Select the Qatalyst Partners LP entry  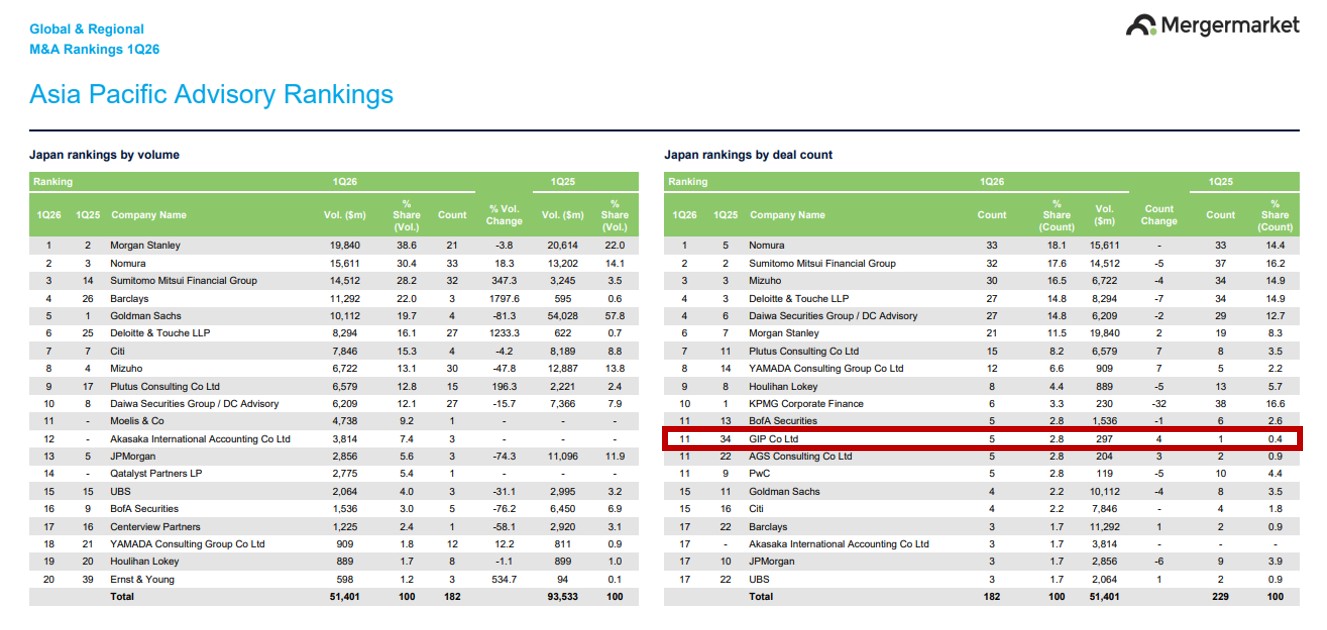point(158,474)
